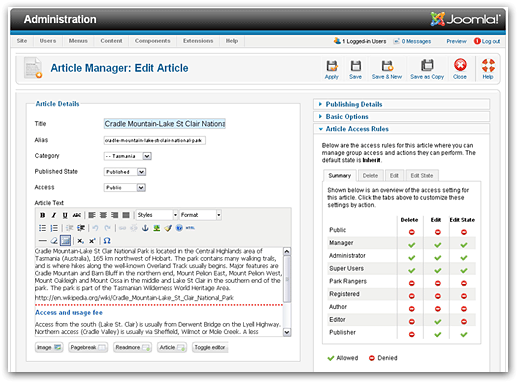Click Article button below editor
The height and width of the screenshot is (385, 518).
click(x=172, y=348)
